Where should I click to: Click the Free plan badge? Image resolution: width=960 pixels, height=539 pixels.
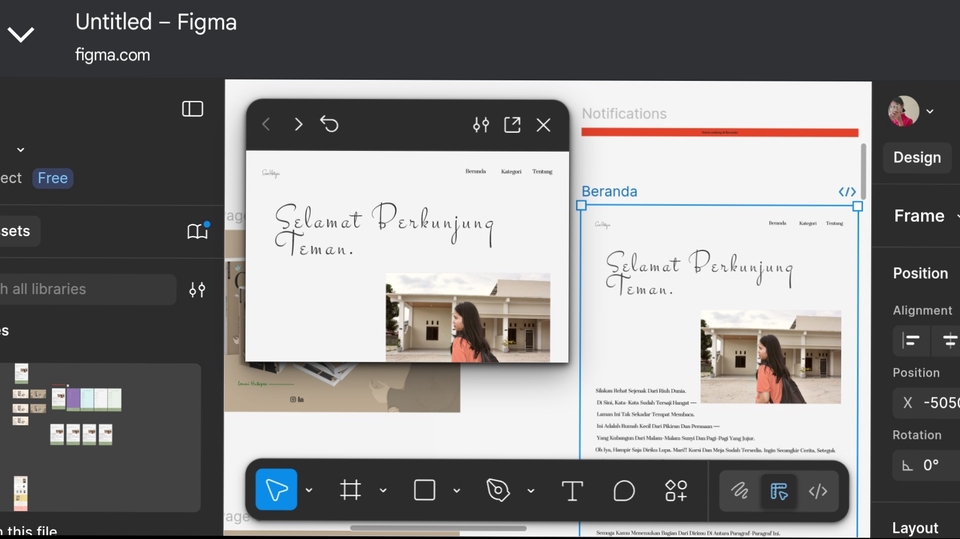tap(52, 178)
